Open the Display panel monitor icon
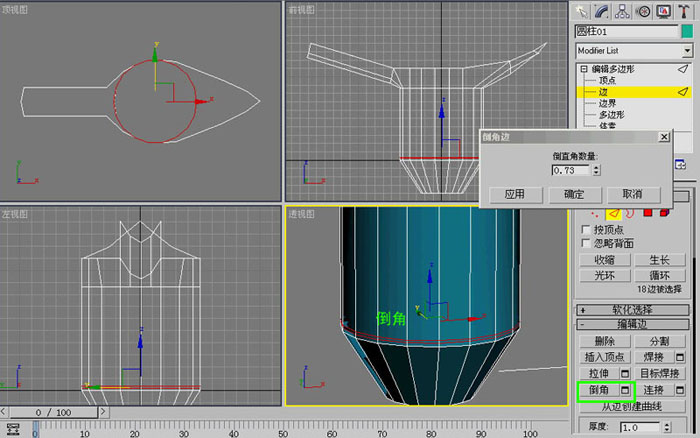The width and height of the screenshot is (700, 438). click(663, 11)
